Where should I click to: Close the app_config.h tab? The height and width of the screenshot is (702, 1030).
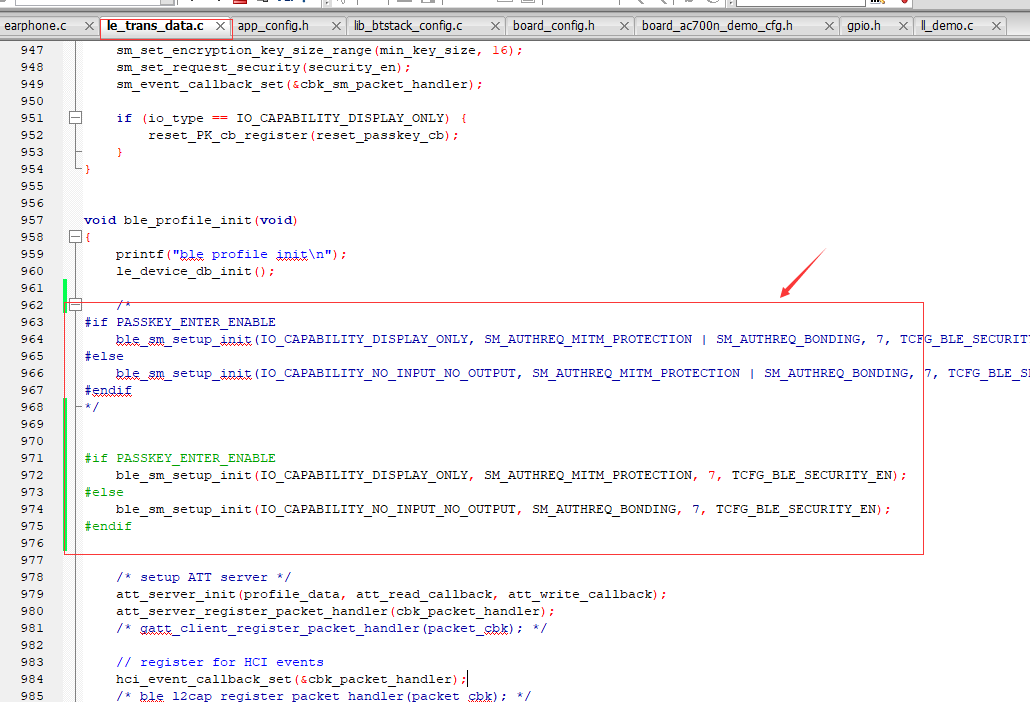pos(336,26)
